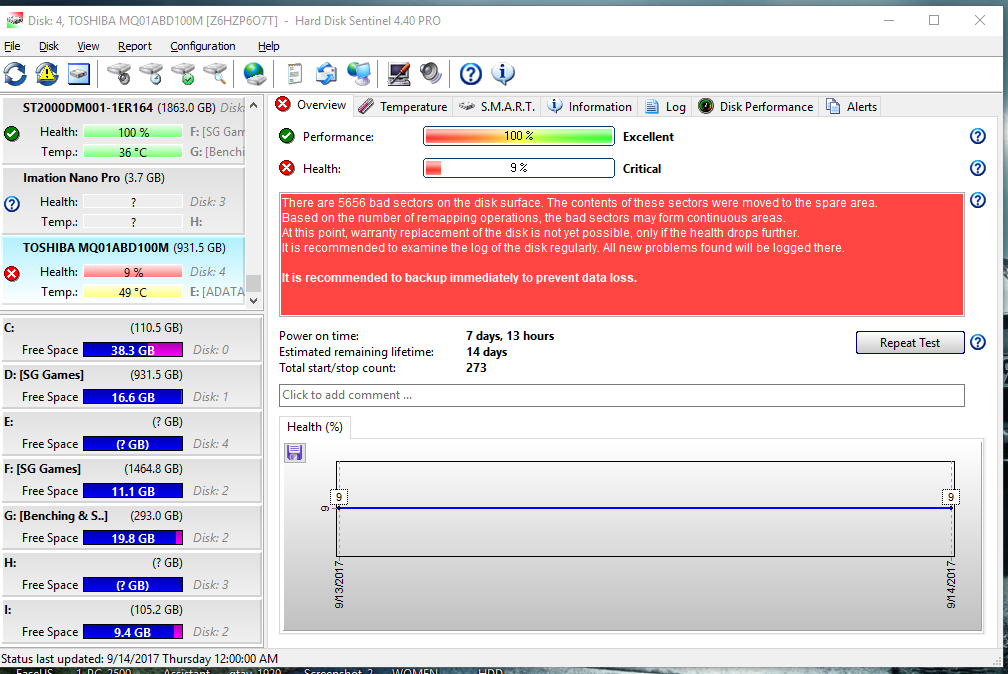Click the unknown status icon for Imation Nano Pro
The width and height of the screenshot is (1008, 674).
pos(12,204)
